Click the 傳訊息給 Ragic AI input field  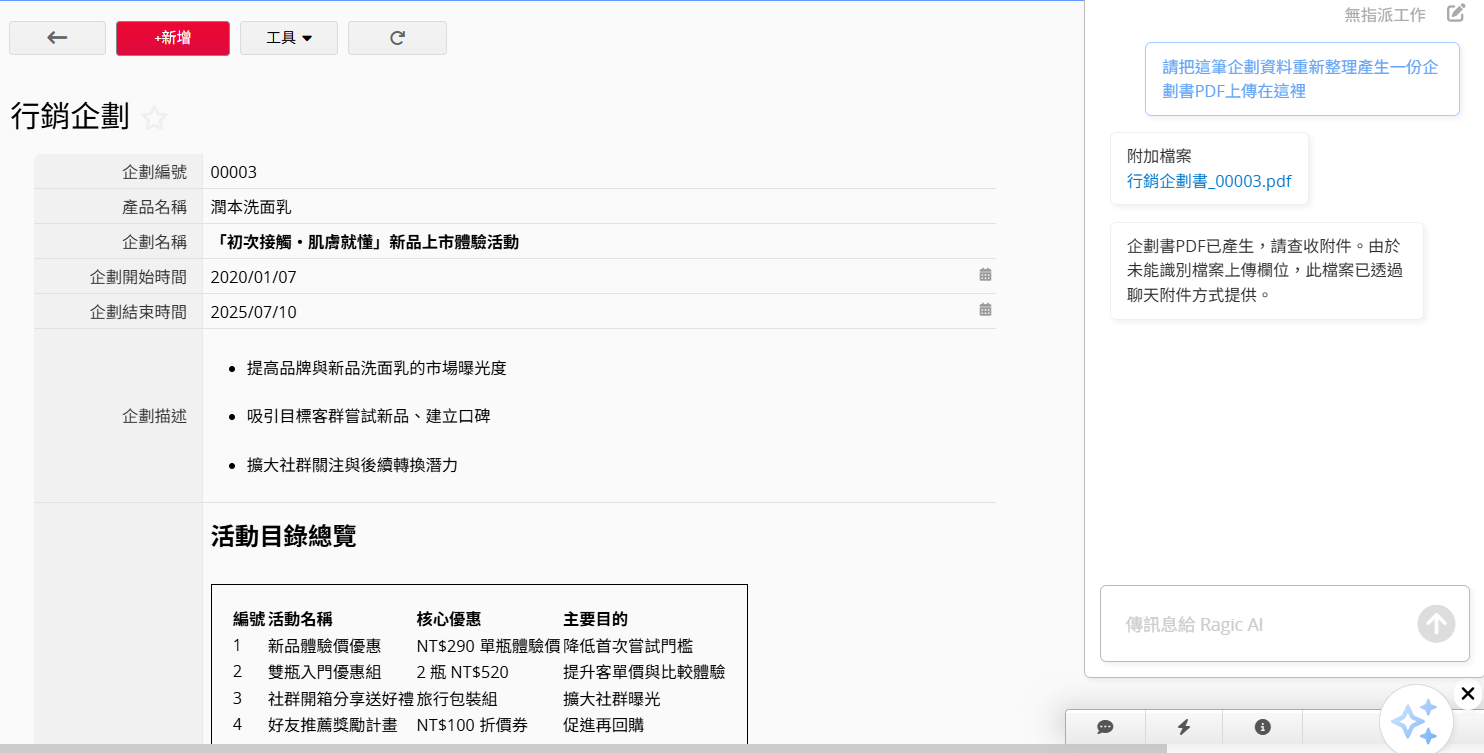coord(1260,624)
